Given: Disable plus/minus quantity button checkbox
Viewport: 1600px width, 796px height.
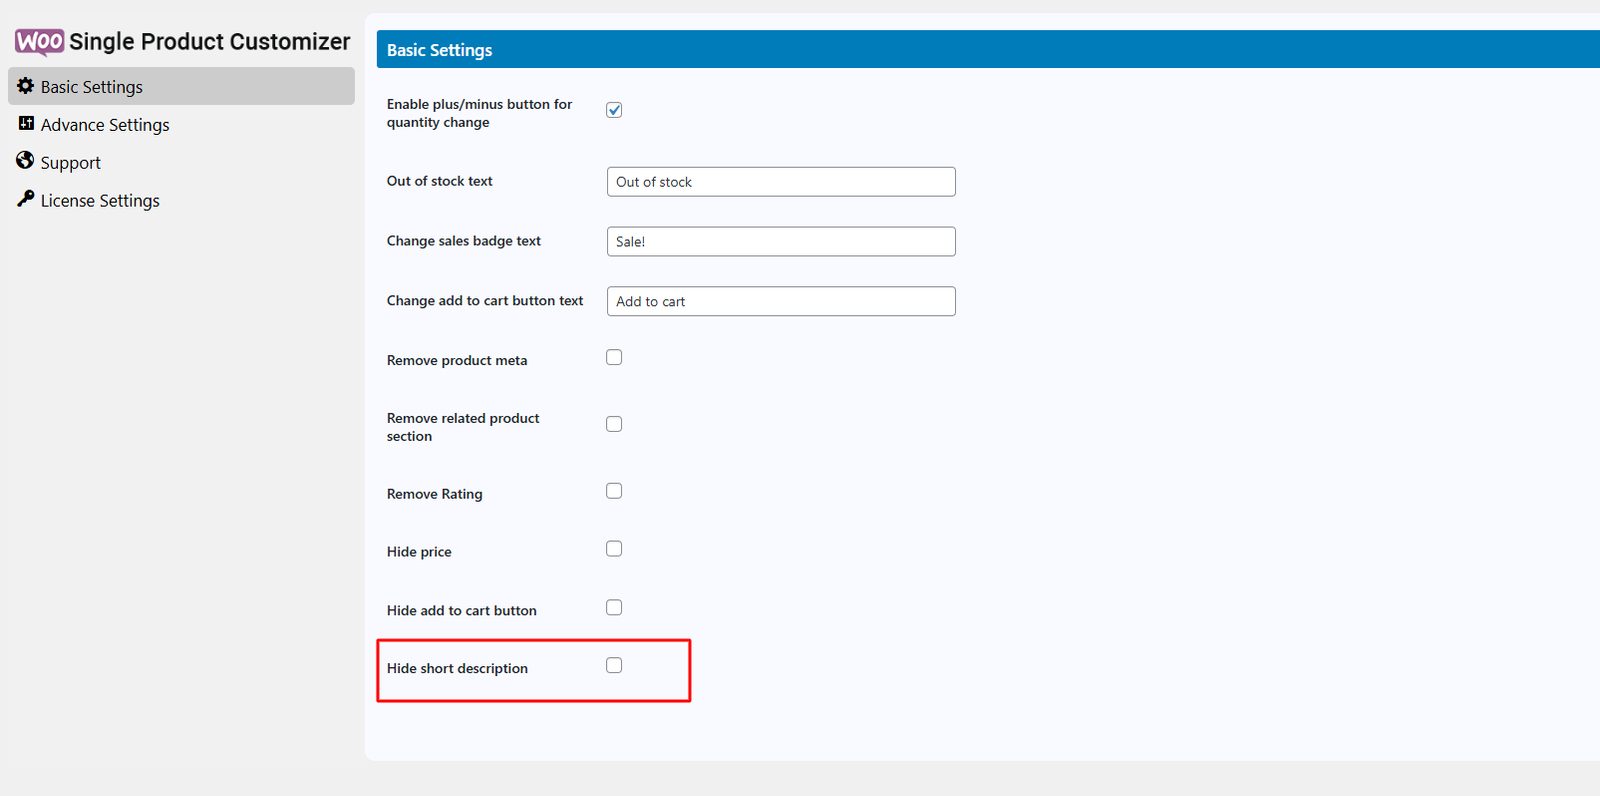Looking at the screenshot, I should click(614, 110).
